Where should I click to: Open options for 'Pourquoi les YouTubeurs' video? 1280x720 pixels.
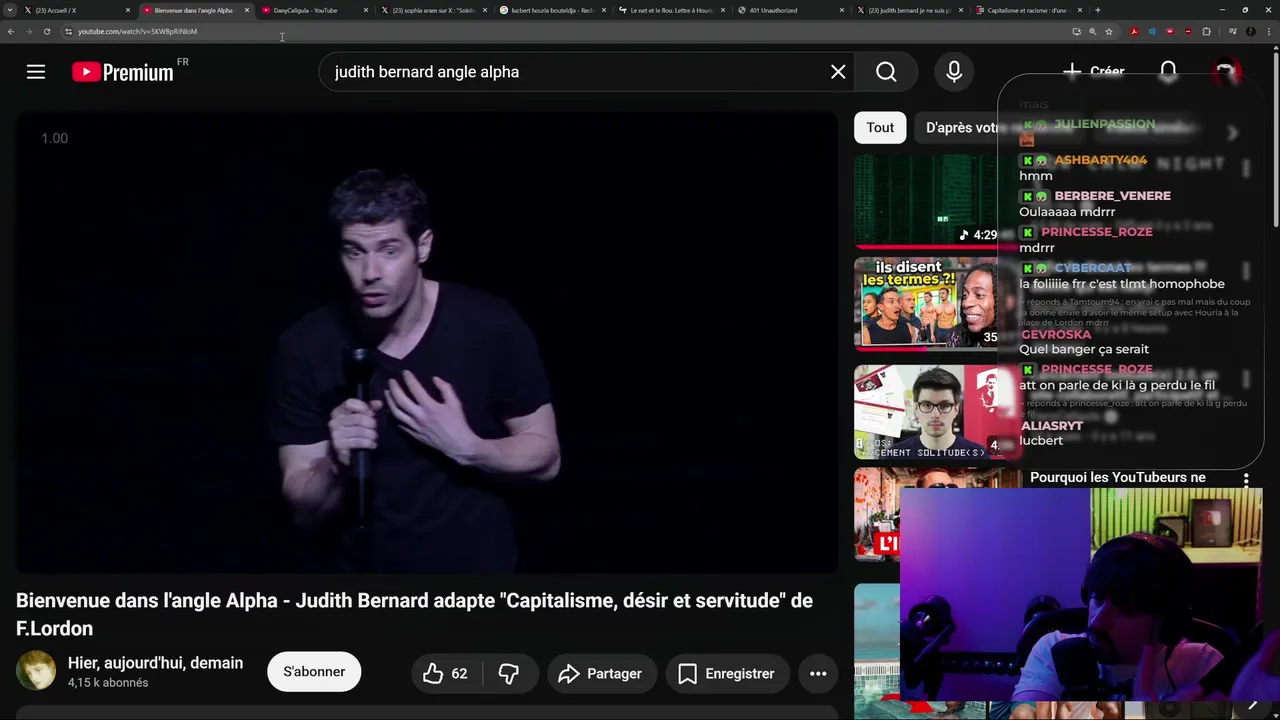(x=1246, y=480)
